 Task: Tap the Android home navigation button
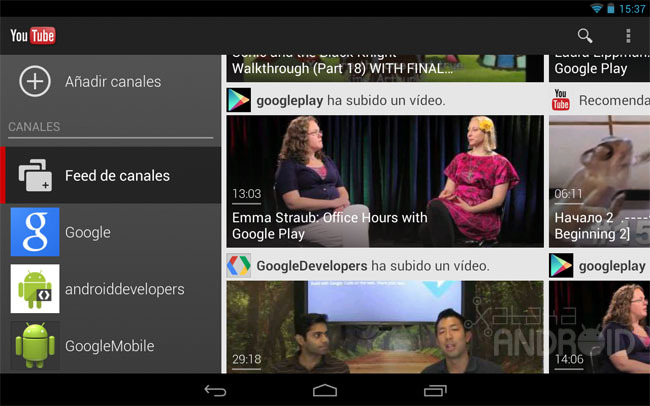pyautogui.click(x=325, y=390)
